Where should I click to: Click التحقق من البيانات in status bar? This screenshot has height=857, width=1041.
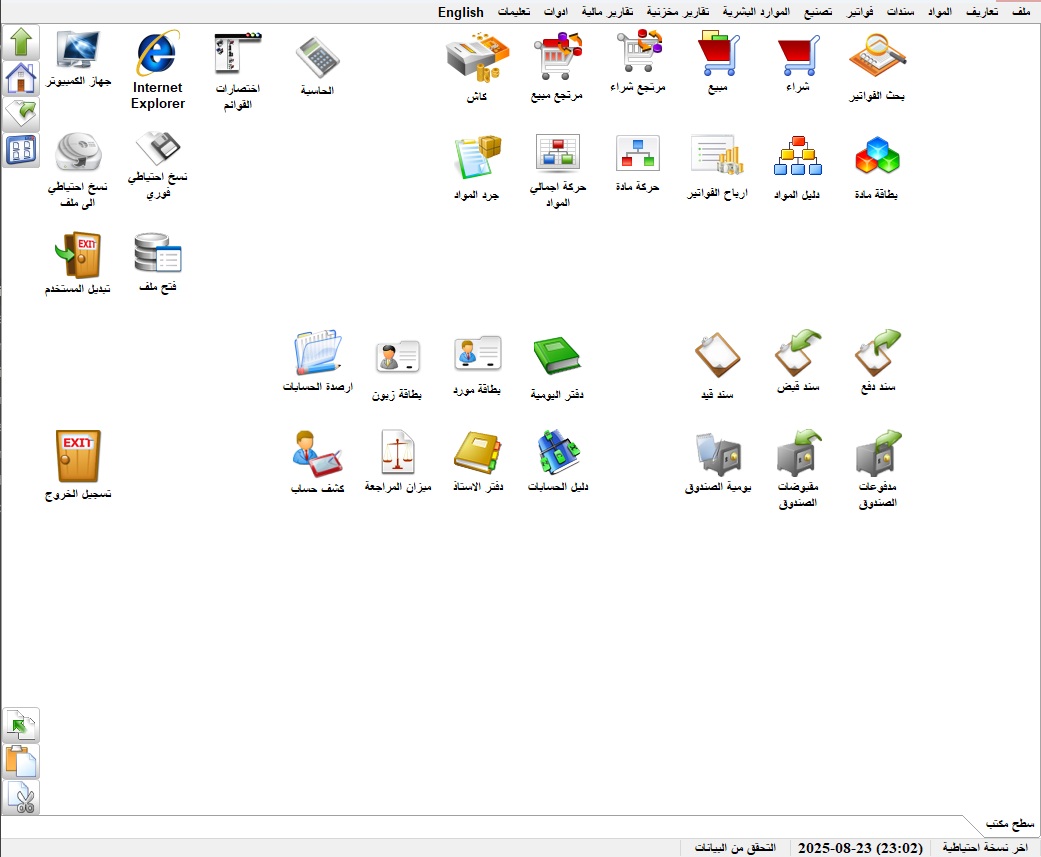[x=735, y=848]
